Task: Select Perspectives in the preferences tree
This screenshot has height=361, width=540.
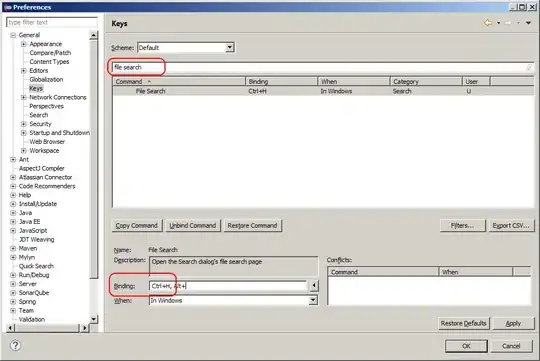Action: [x=46, y=106]
